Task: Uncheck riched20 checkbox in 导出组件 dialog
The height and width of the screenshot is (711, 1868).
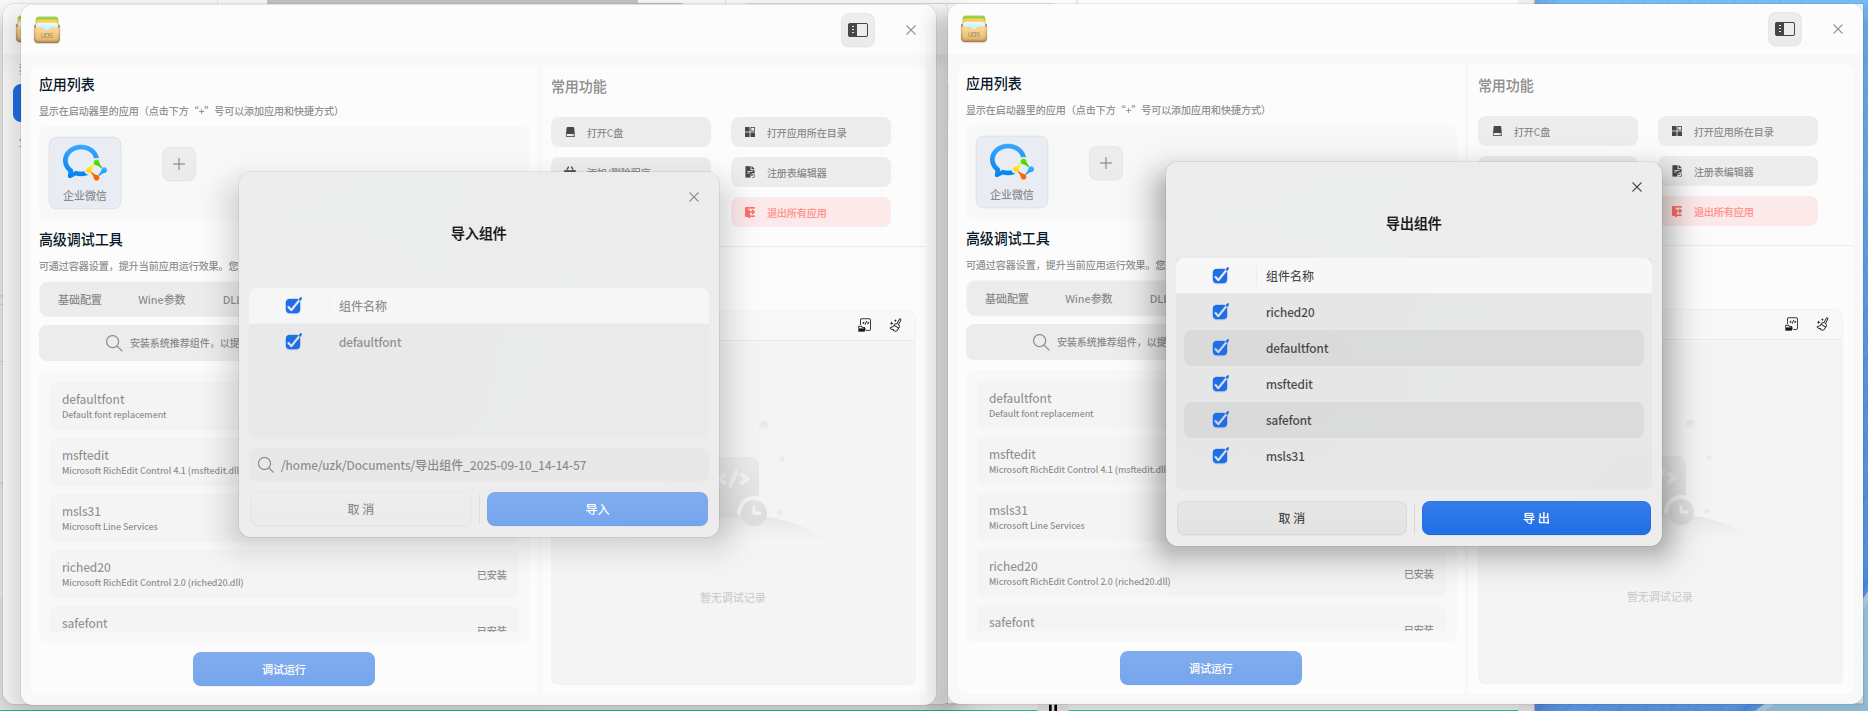Action: click(1220, 312)
